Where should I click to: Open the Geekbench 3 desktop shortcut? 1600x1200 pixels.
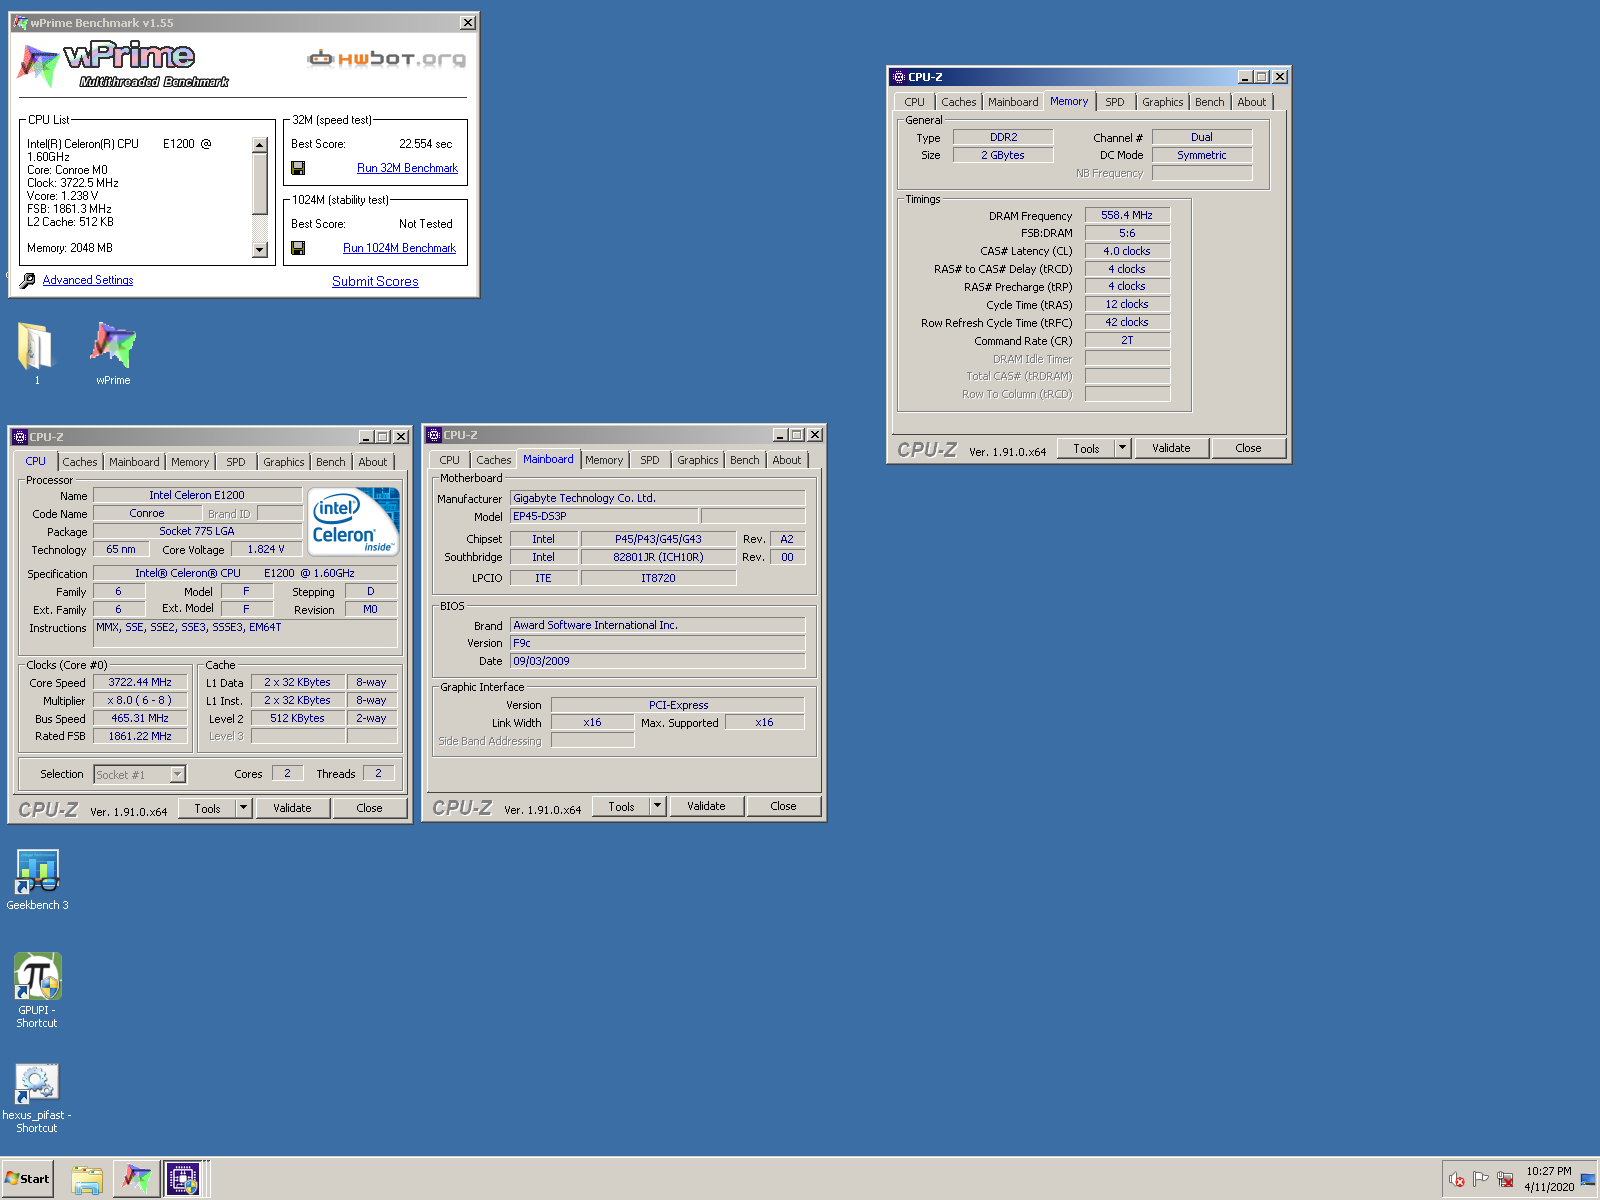point(37,880)
